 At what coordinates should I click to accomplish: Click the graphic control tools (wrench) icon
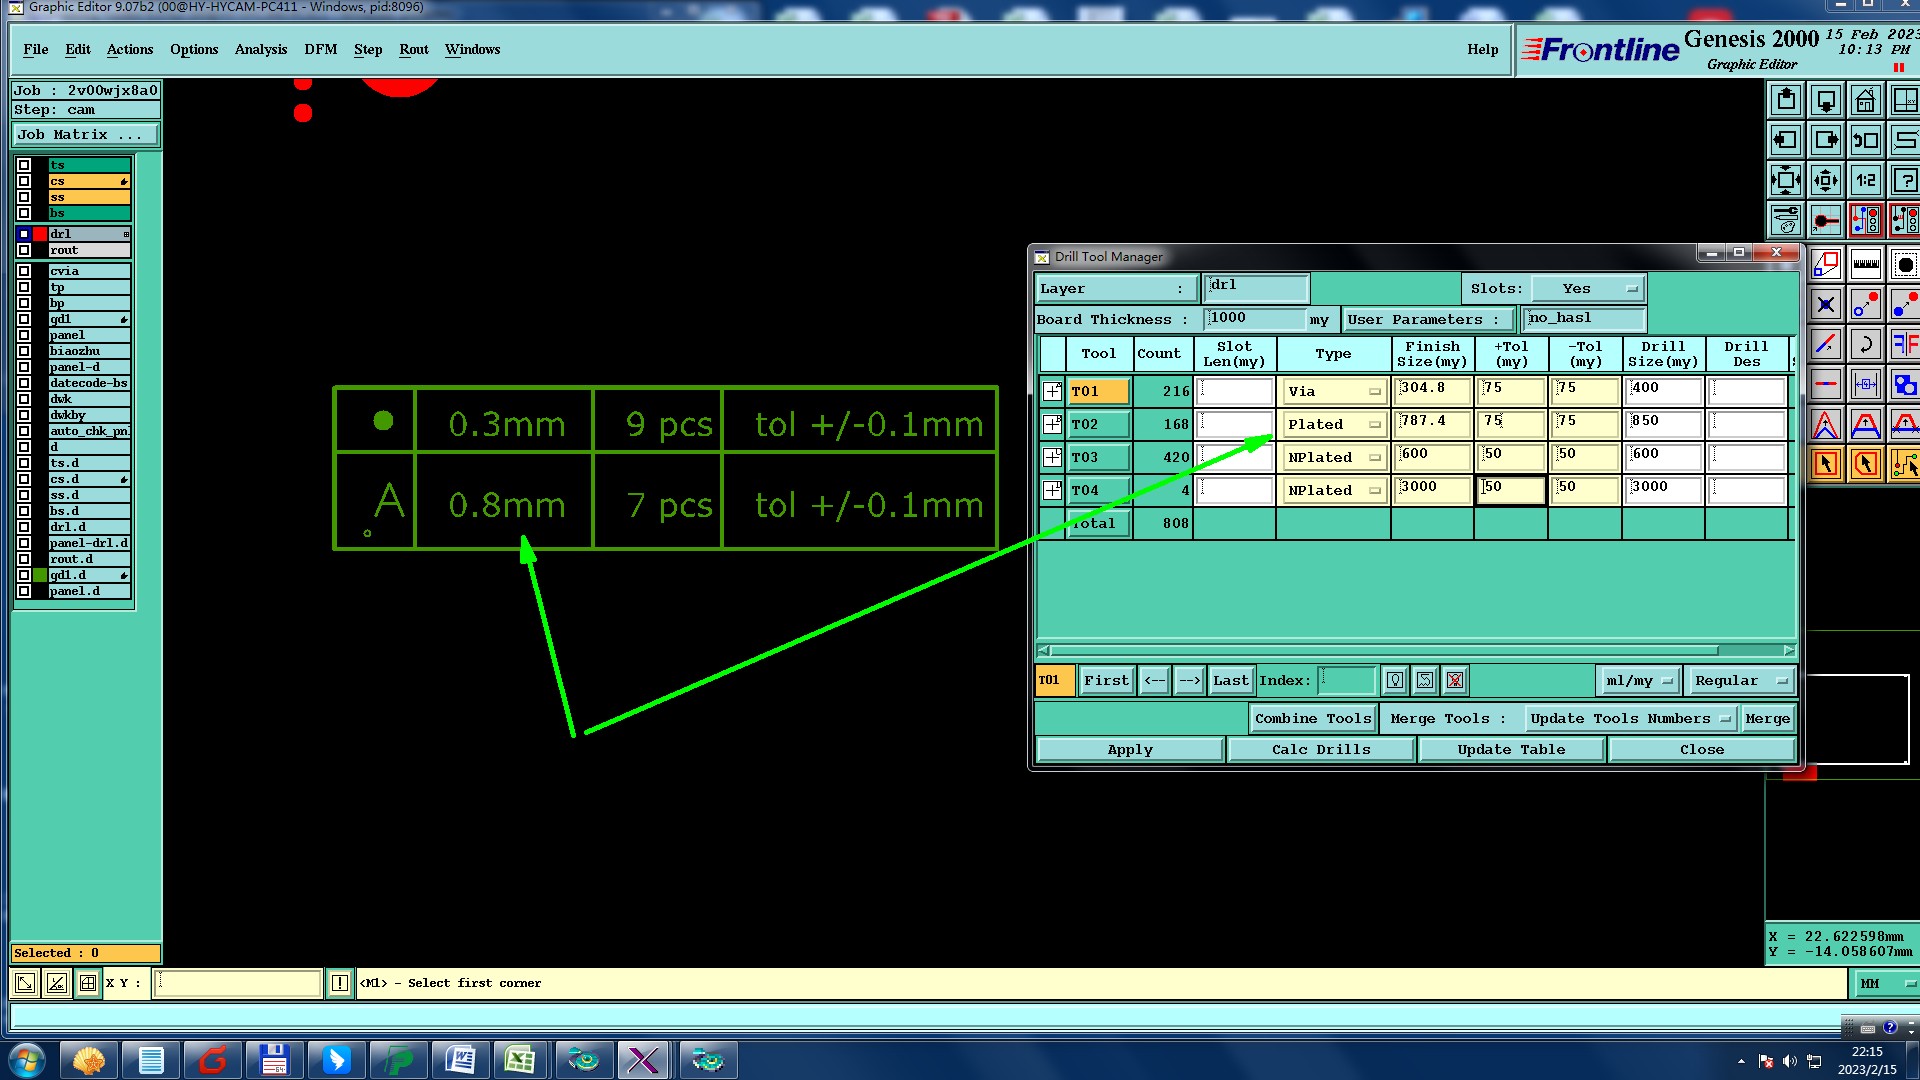pos(1785,220)
